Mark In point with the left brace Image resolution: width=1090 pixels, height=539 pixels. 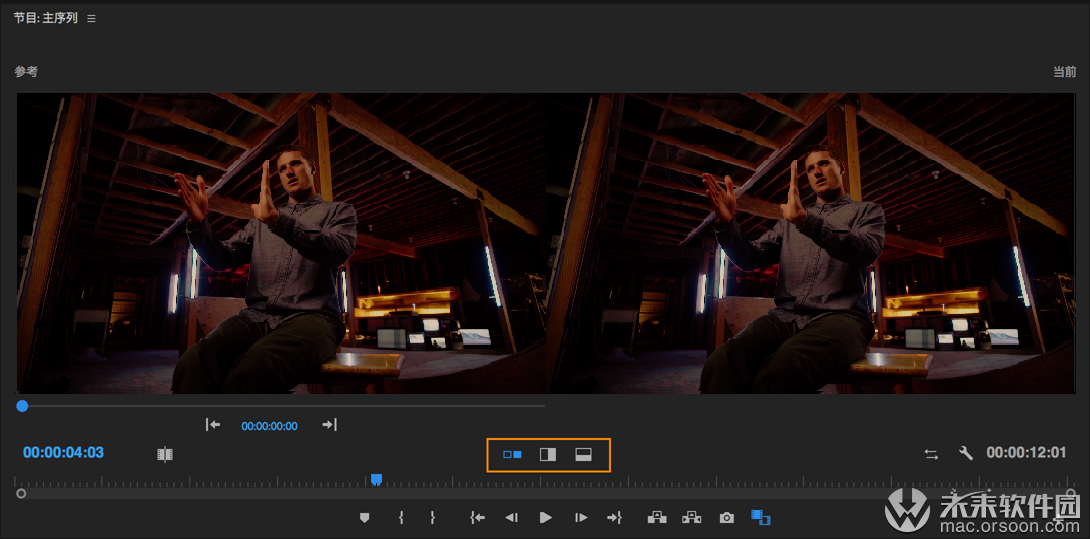click(401, 517)
